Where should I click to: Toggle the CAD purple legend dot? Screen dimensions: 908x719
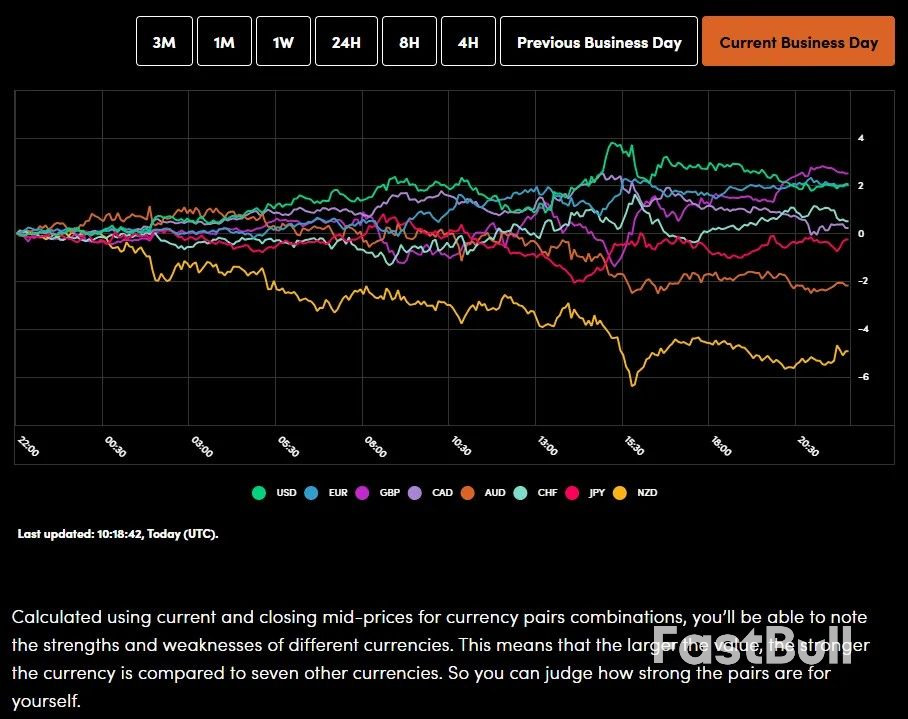415,492
